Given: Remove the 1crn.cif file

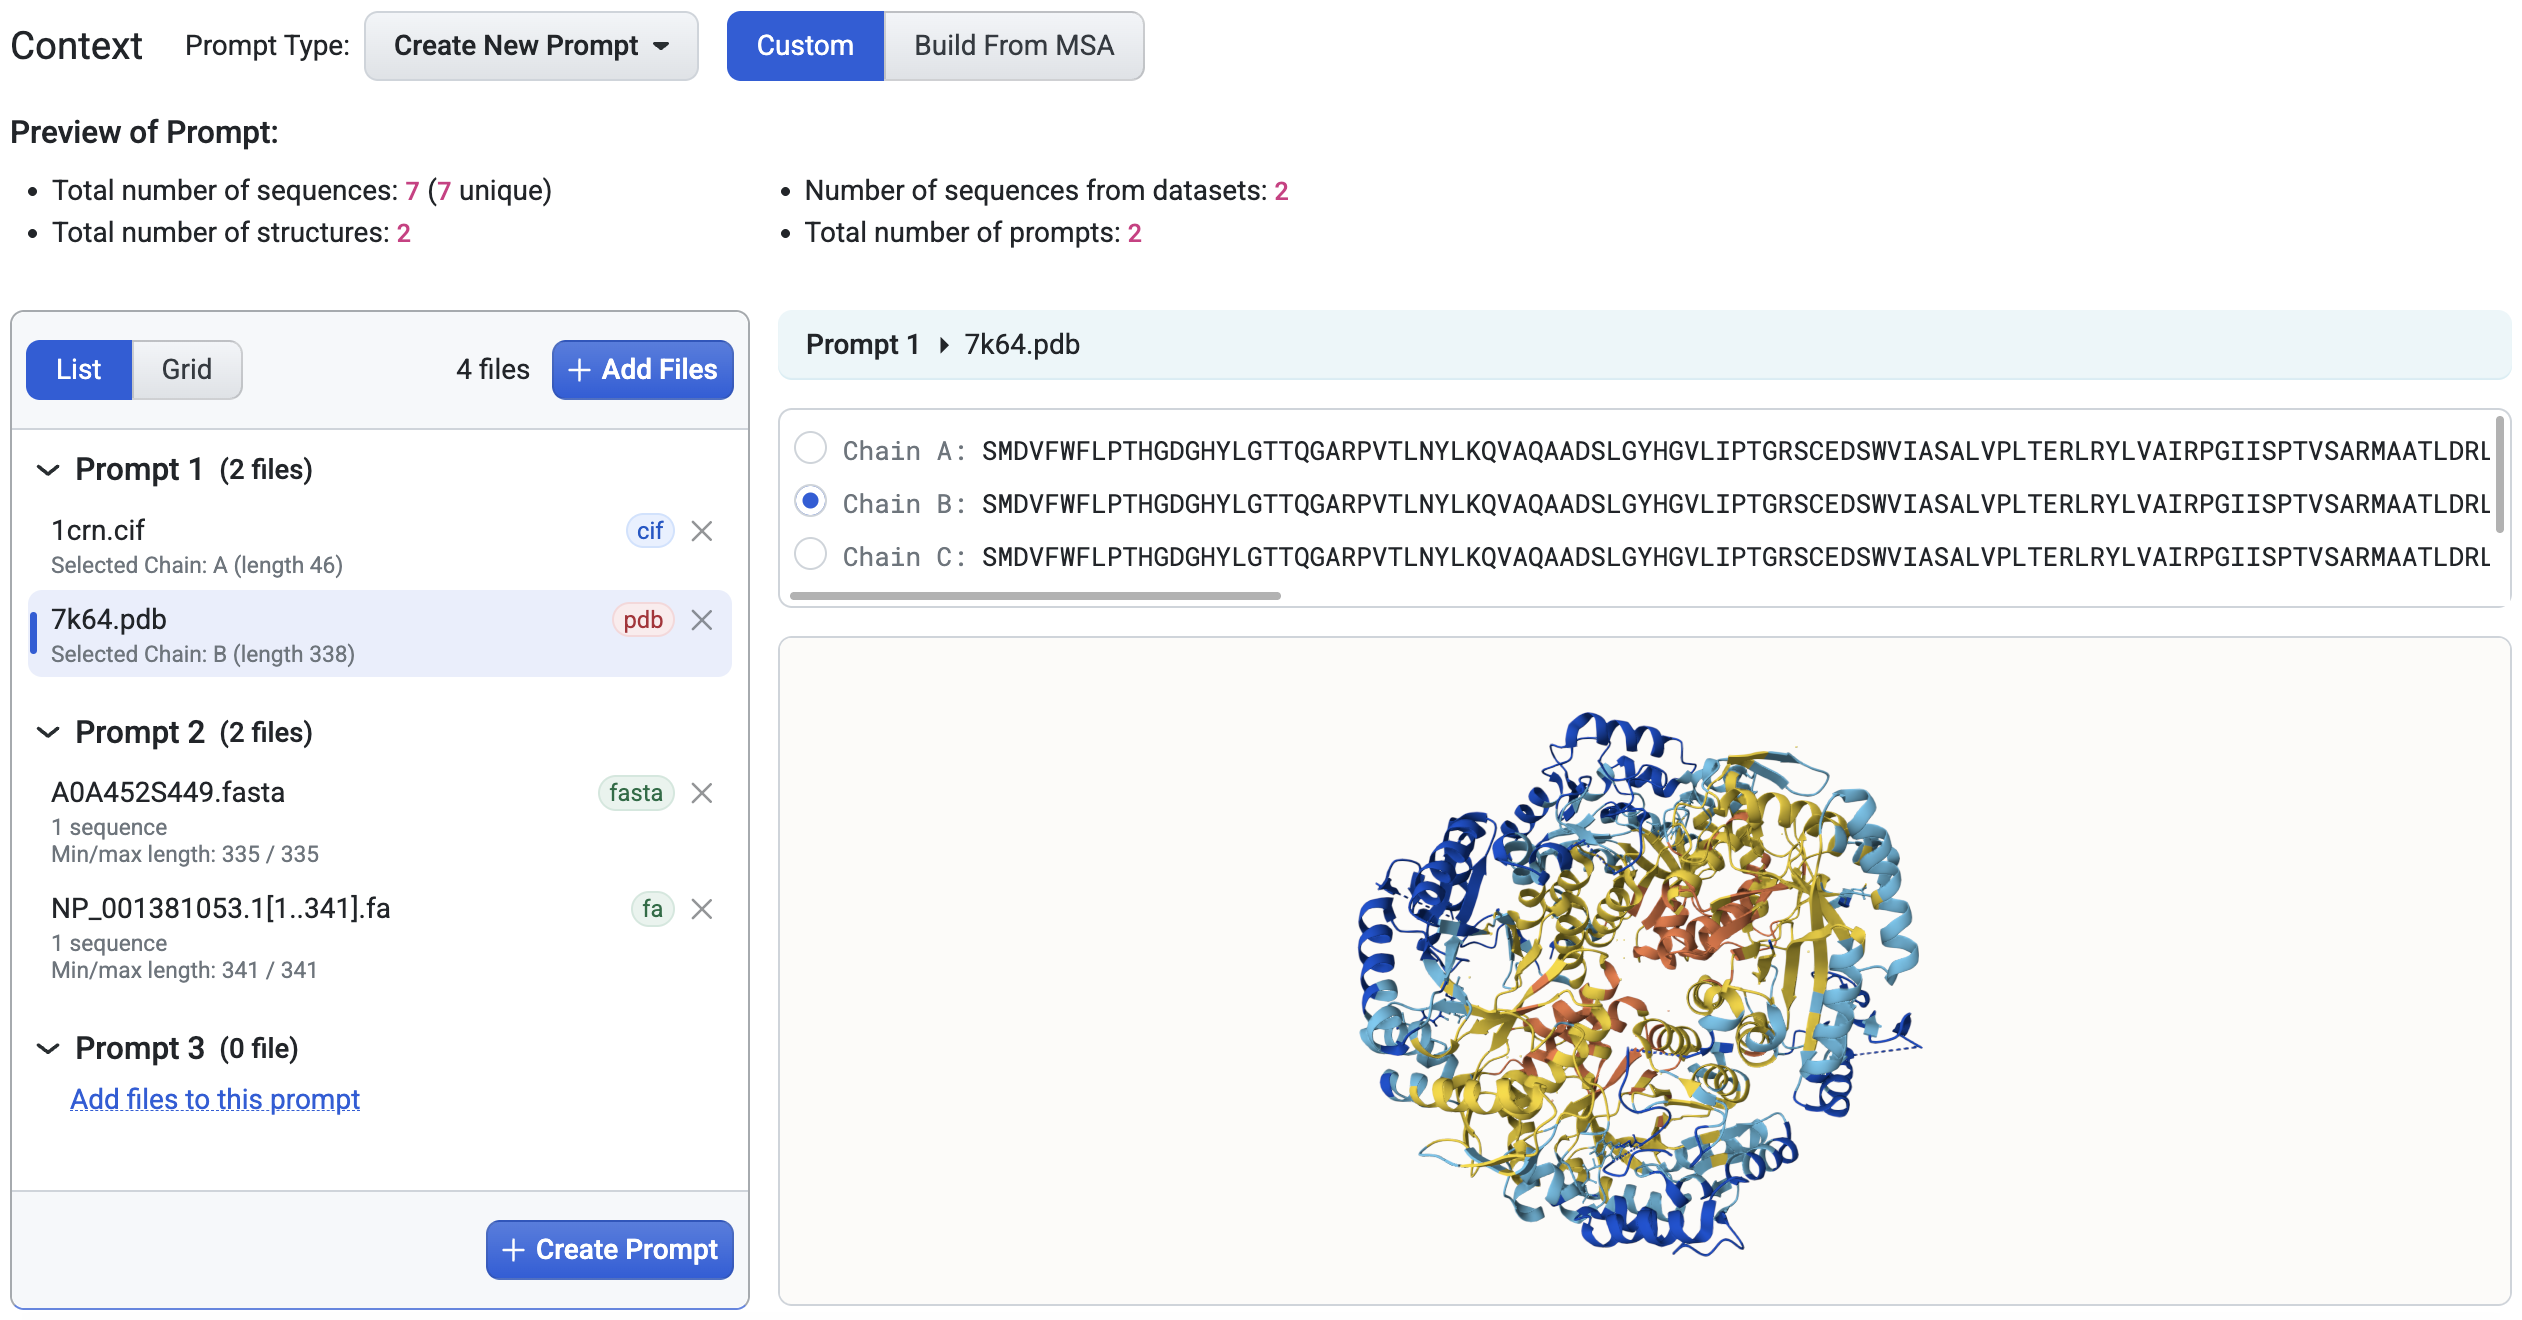Looking at the screenshot, I should click(x=702, y=531).
